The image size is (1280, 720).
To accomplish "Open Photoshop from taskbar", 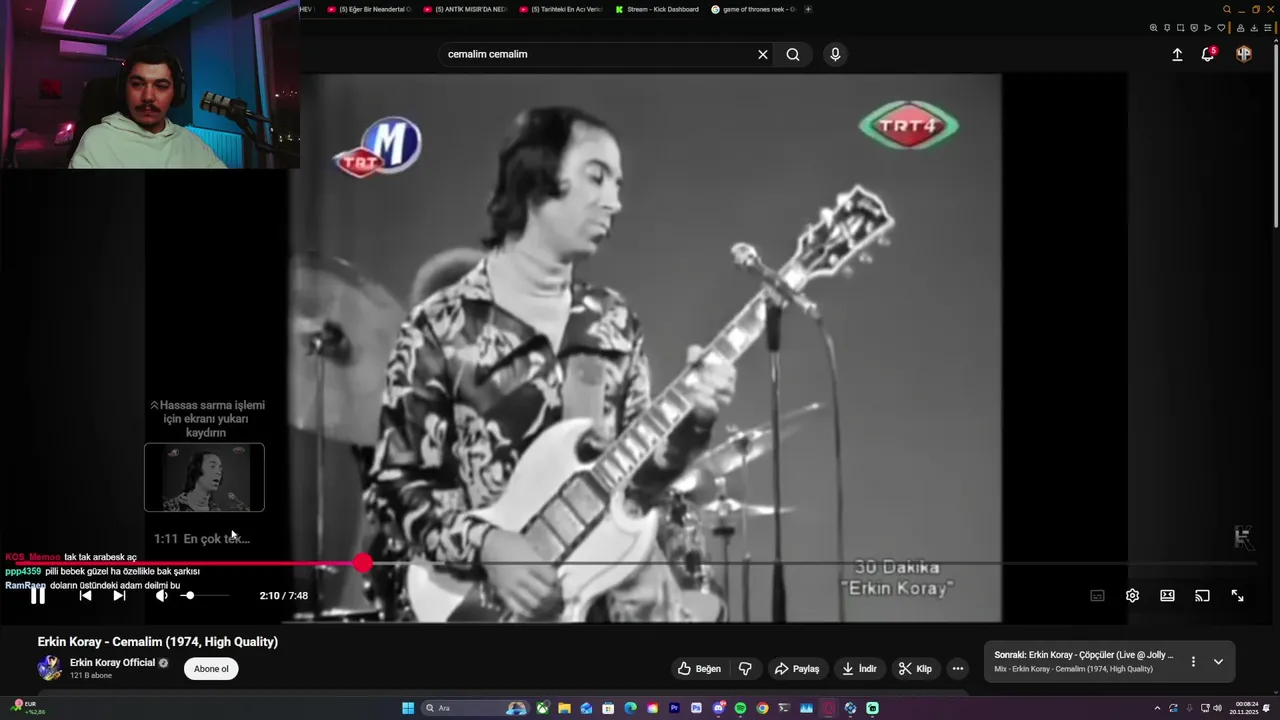I will click(696, 708).
